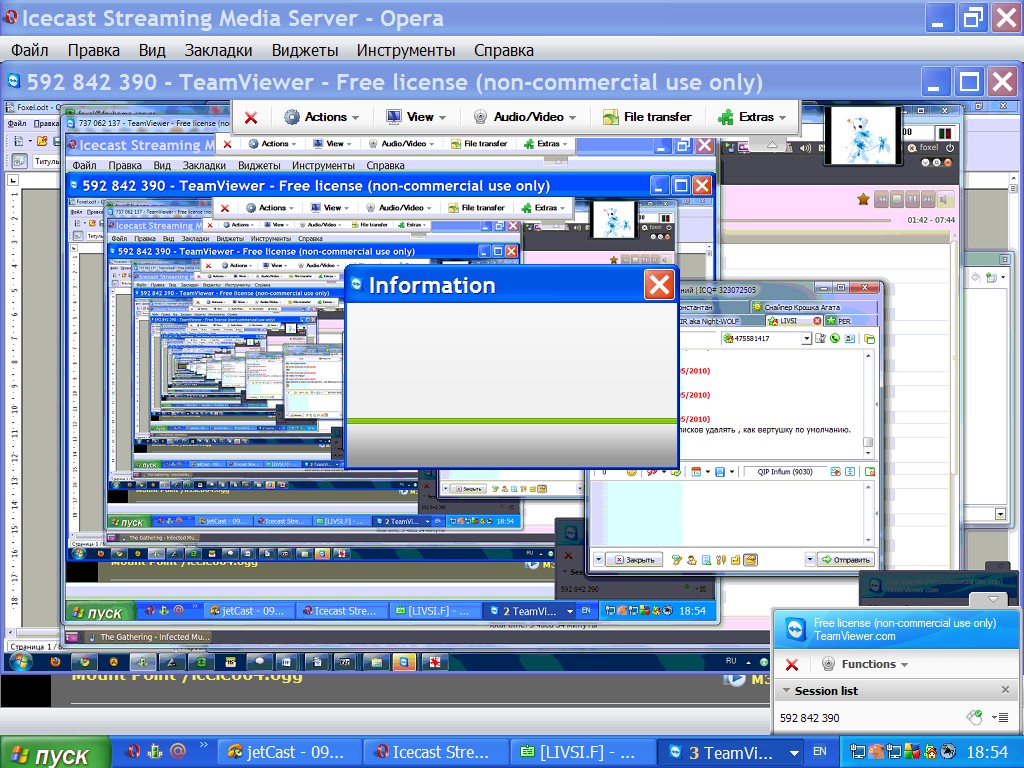
Task: Click the stop button in the player
Action: (897, 199)
